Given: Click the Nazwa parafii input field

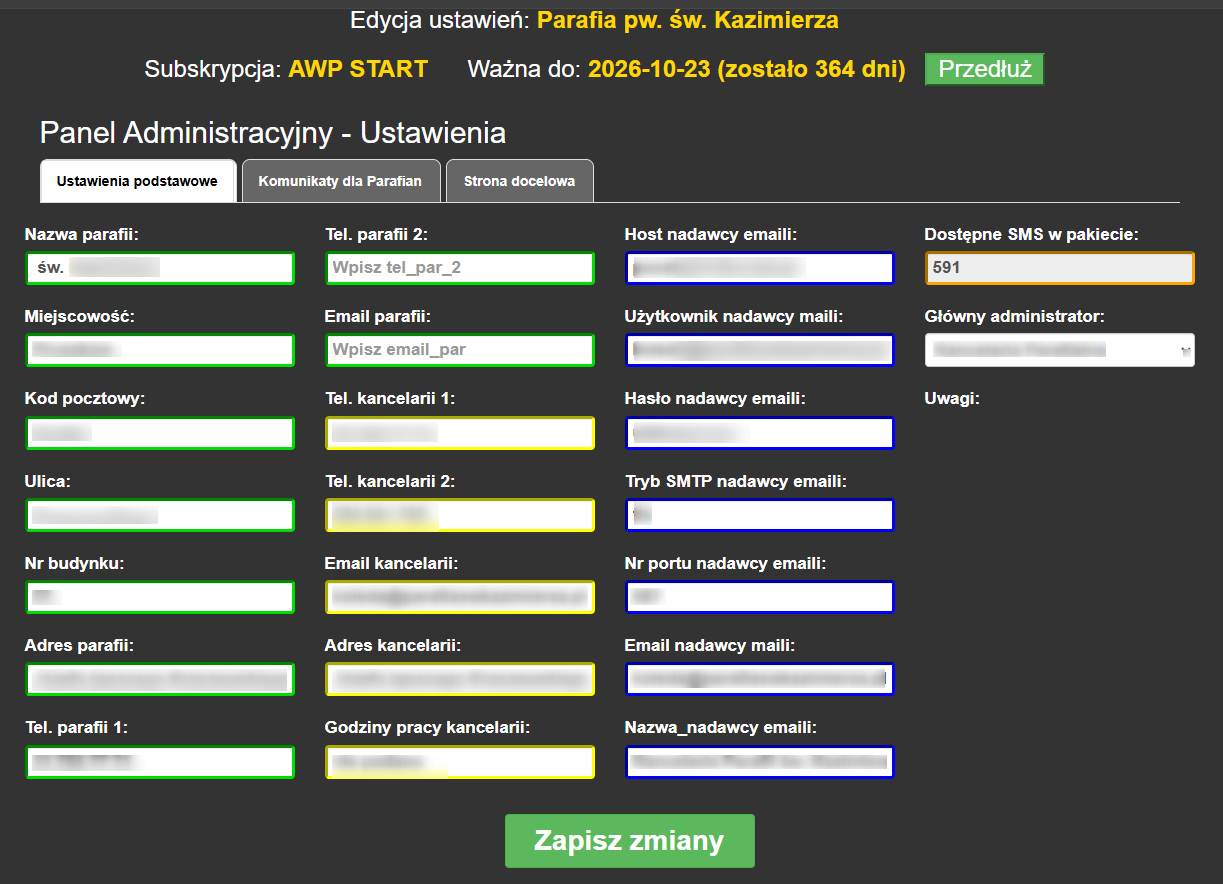Looking at the screenshot, I should tap(160, 268).
